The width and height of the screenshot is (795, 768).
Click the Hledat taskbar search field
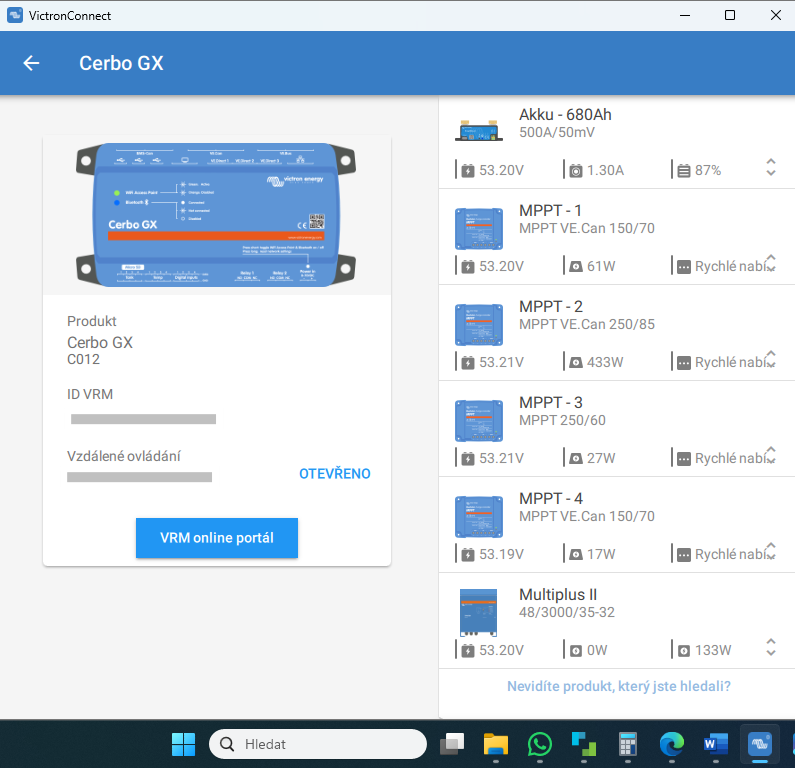[x=318, y=744]
